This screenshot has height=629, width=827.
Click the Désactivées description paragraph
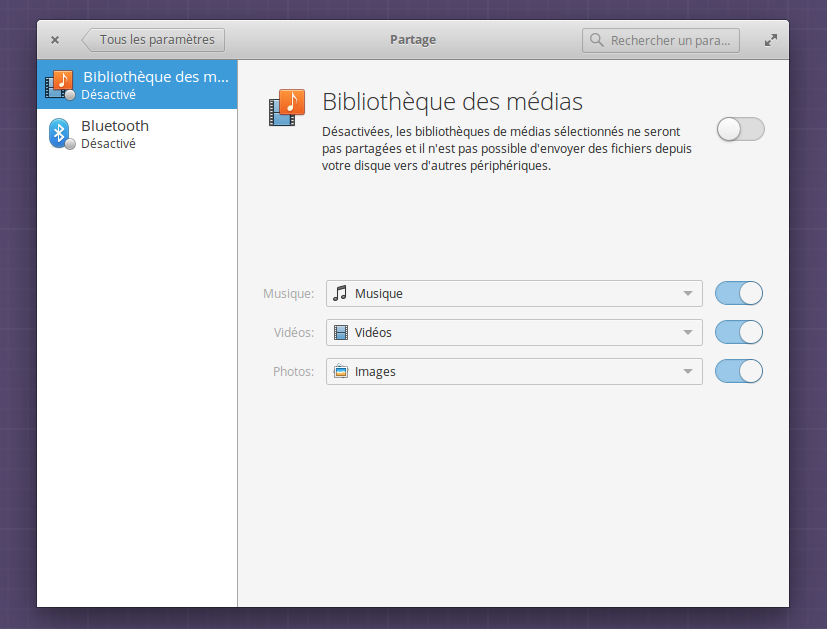[x=506, y=149]
